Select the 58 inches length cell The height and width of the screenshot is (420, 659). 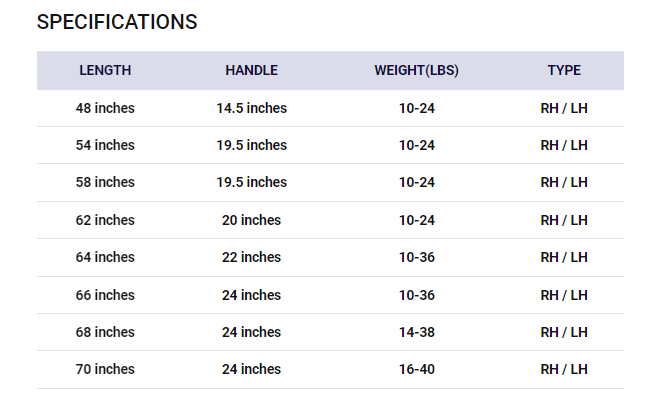click(105, 182)
